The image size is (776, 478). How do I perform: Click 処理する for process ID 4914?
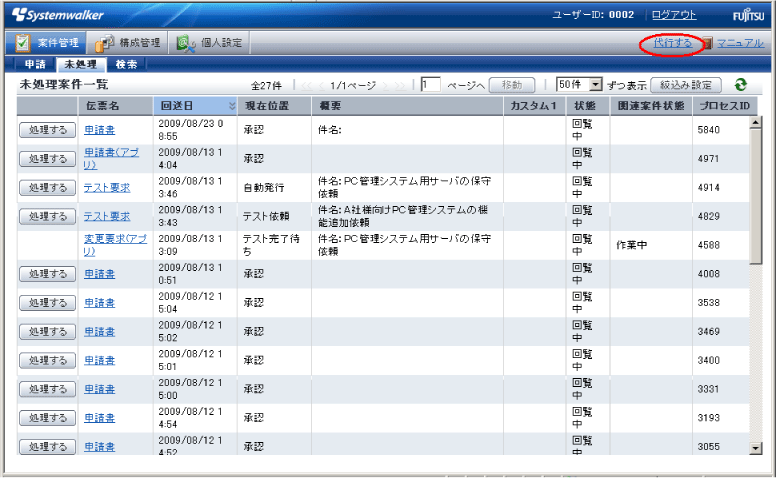[x=48, y=188]
